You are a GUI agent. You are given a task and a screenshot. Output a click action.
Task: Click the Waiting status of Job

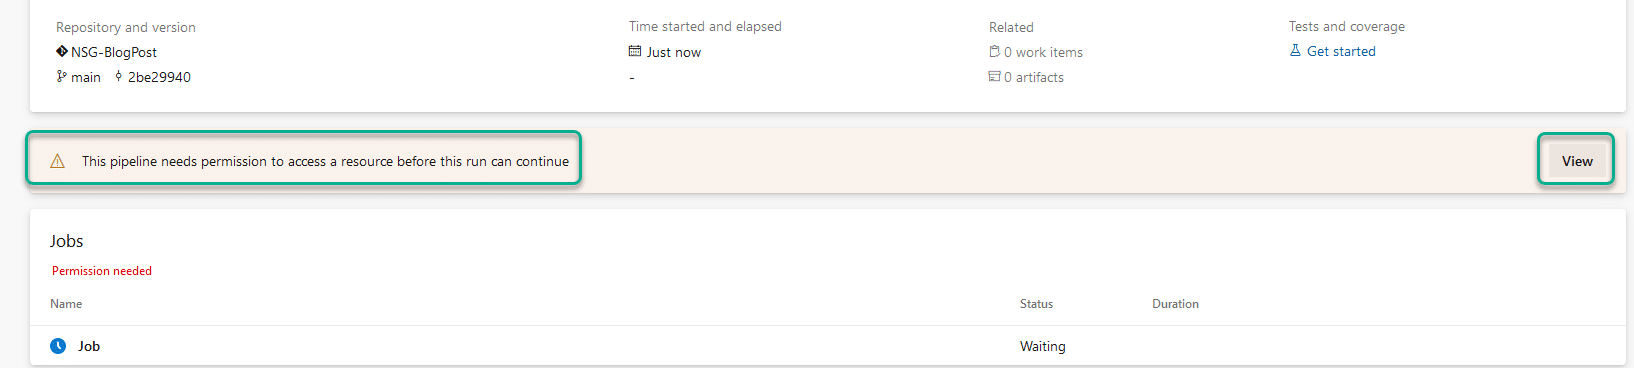point(1043,346)
